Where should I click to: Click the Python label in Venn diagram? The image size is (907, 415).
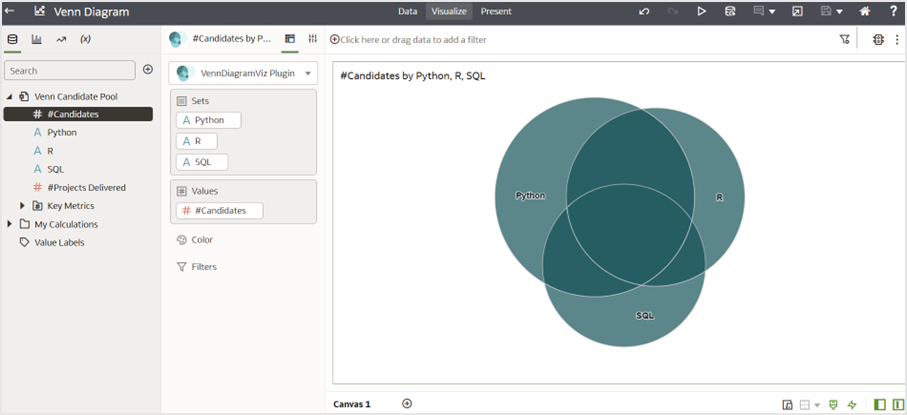coord(530,196)
